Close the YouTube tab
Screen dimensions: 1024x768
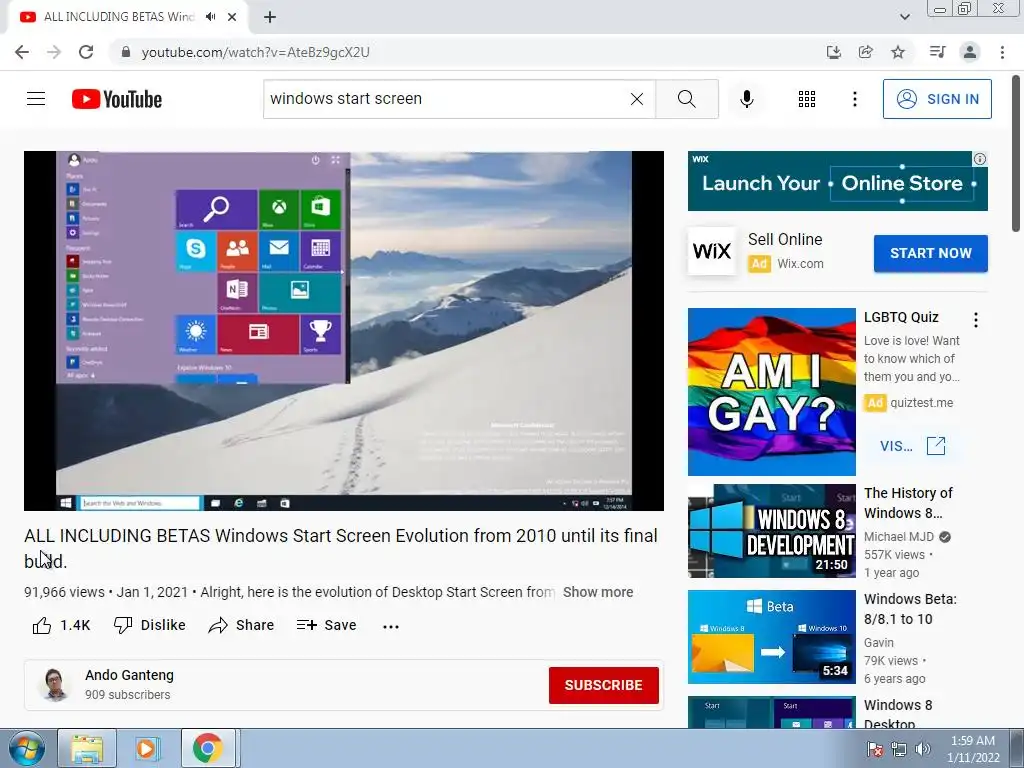pyautogui.click(x=232, y=17)
